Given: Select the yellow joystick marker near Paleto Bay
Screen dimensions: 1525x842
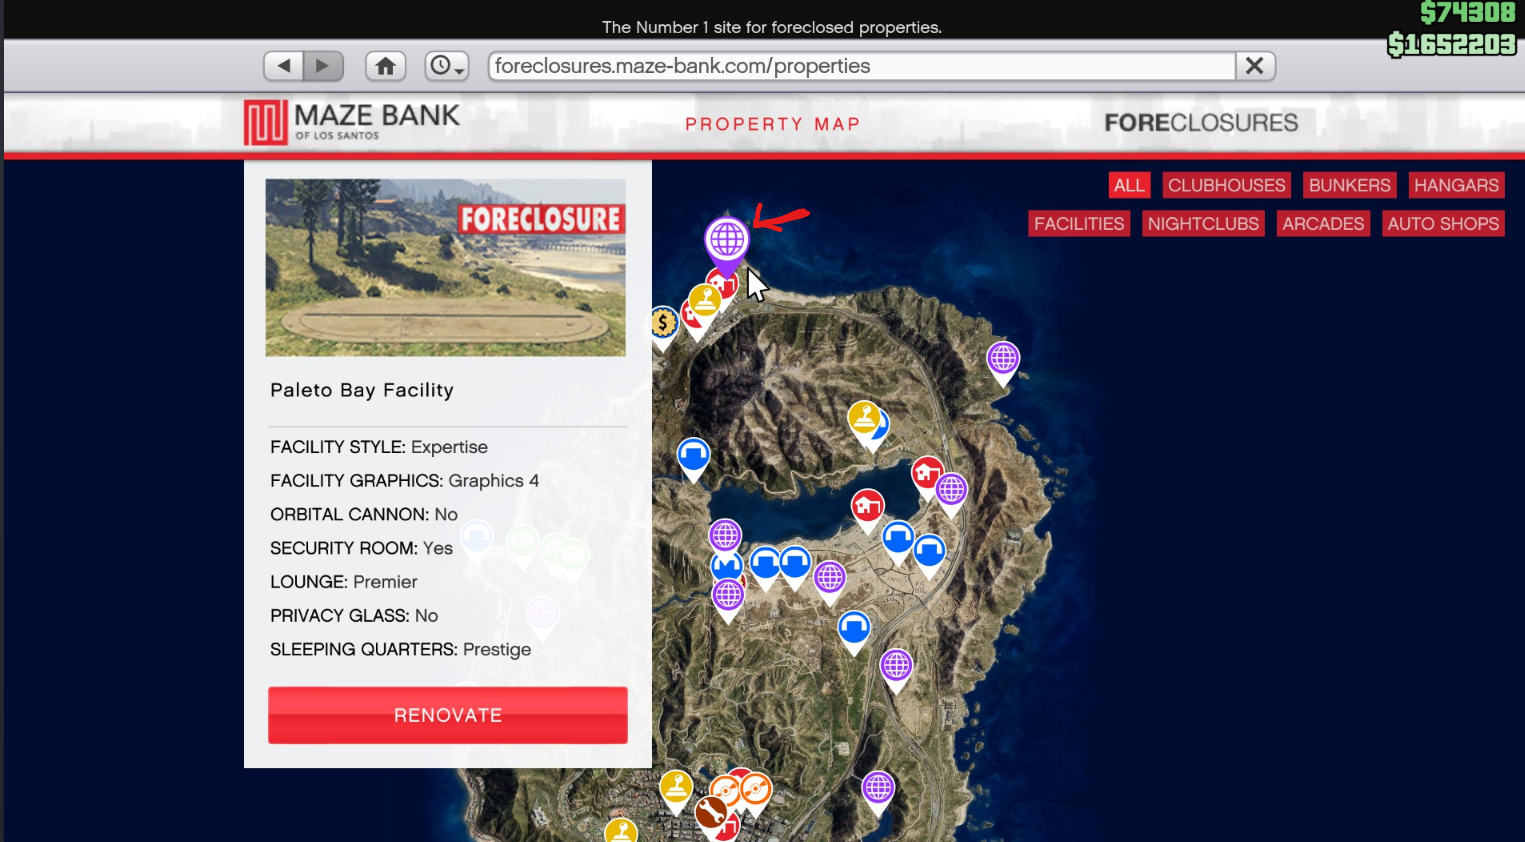Looking at the screenshot, I should tap(706, 299).
